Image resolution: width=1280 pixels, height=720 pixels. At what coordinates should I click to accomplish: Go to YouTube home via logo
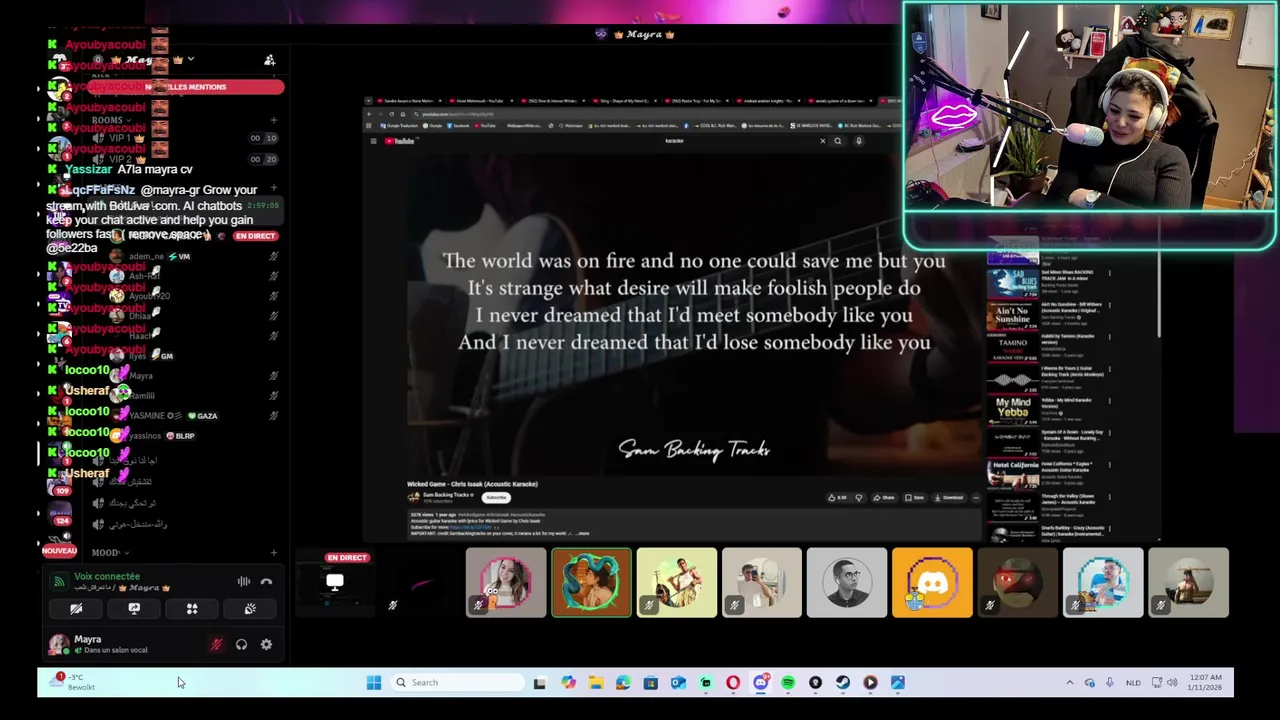[x=402, y=141]
